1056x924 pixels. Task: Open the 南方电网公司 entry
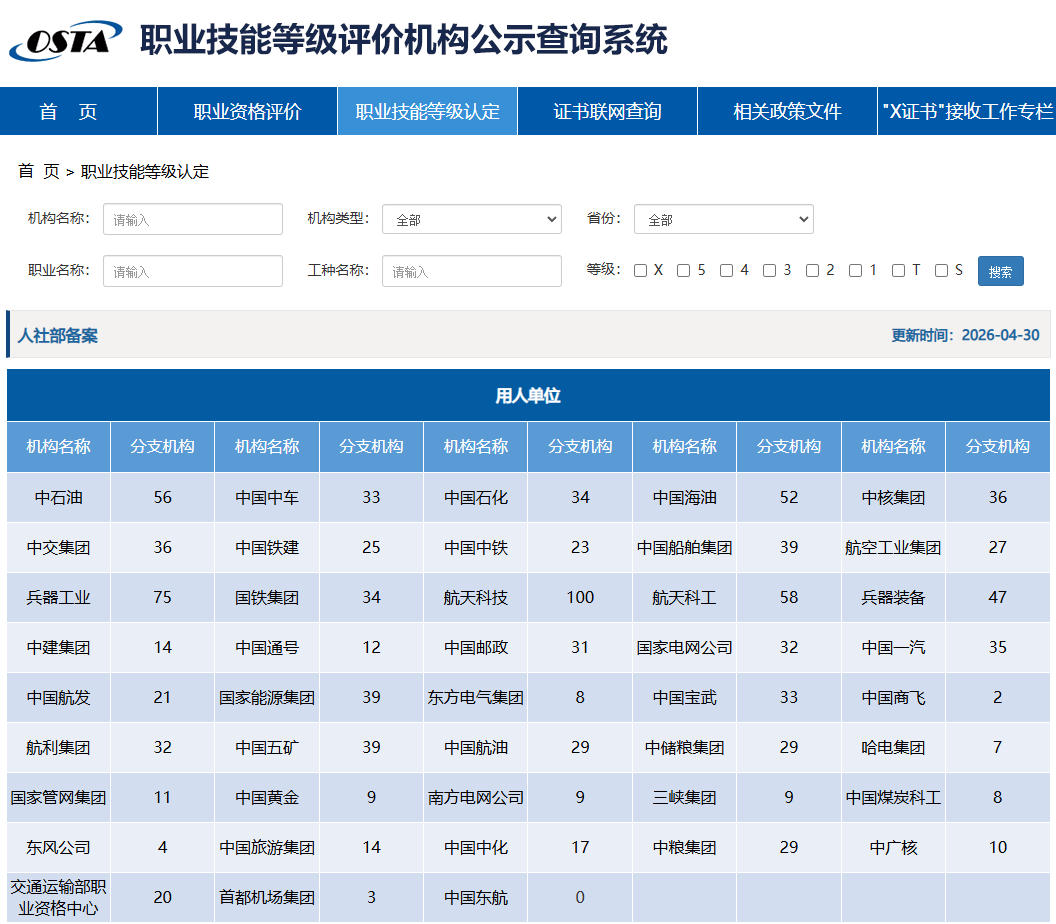(475, 797)
